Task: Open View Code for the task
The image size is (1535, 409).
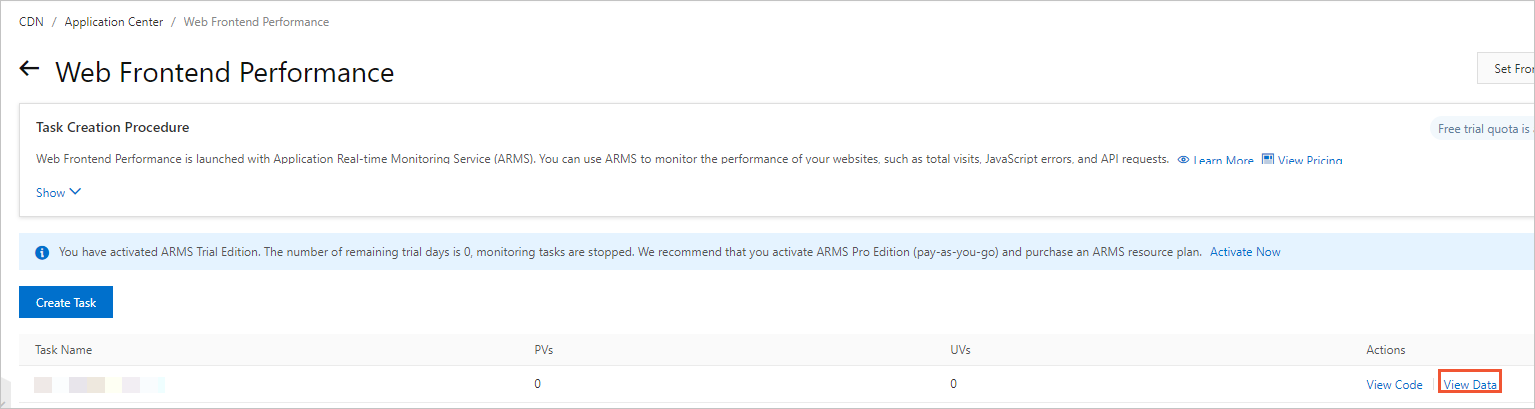Action: tap(1394, 385)
